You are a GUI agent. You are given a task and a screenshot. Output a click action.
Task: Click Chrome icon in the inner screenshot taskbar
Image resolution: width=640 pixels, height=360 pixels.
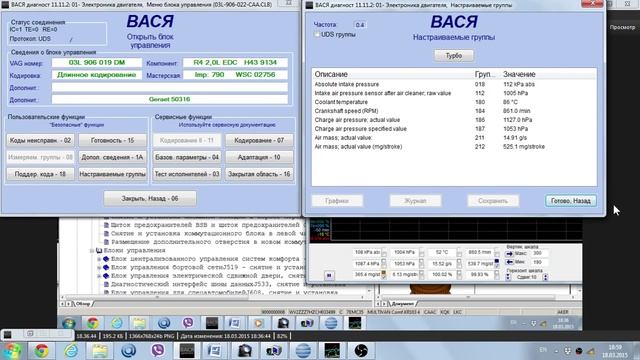pos(93,323)
